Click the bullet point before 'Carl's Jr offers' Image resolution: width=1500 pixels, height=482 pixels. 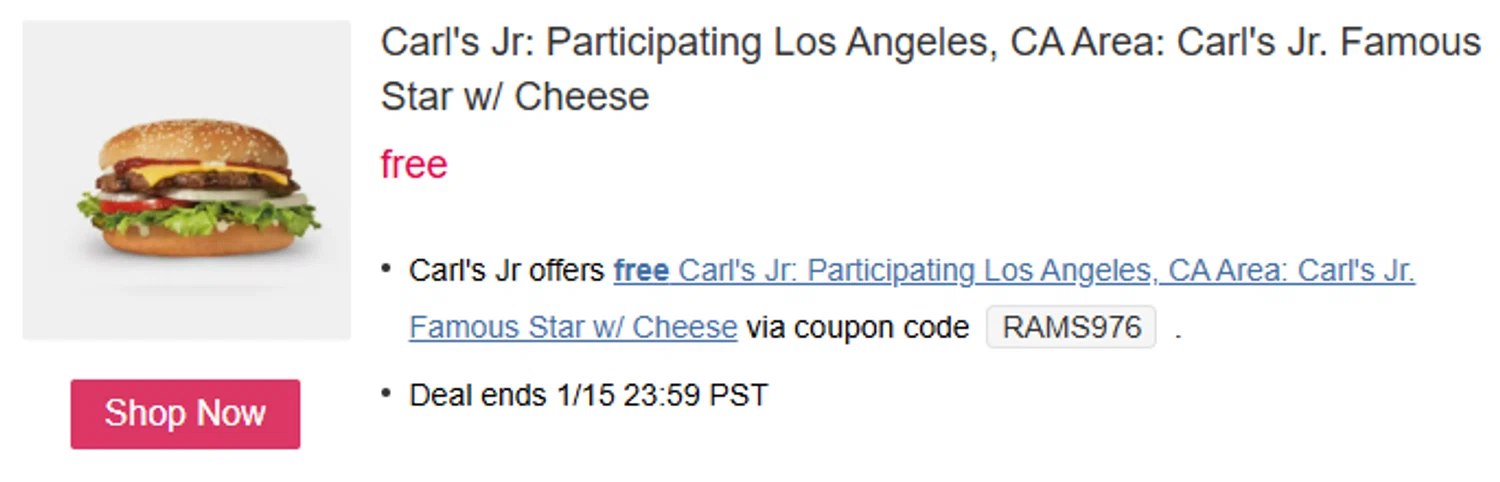click(387, 270)
